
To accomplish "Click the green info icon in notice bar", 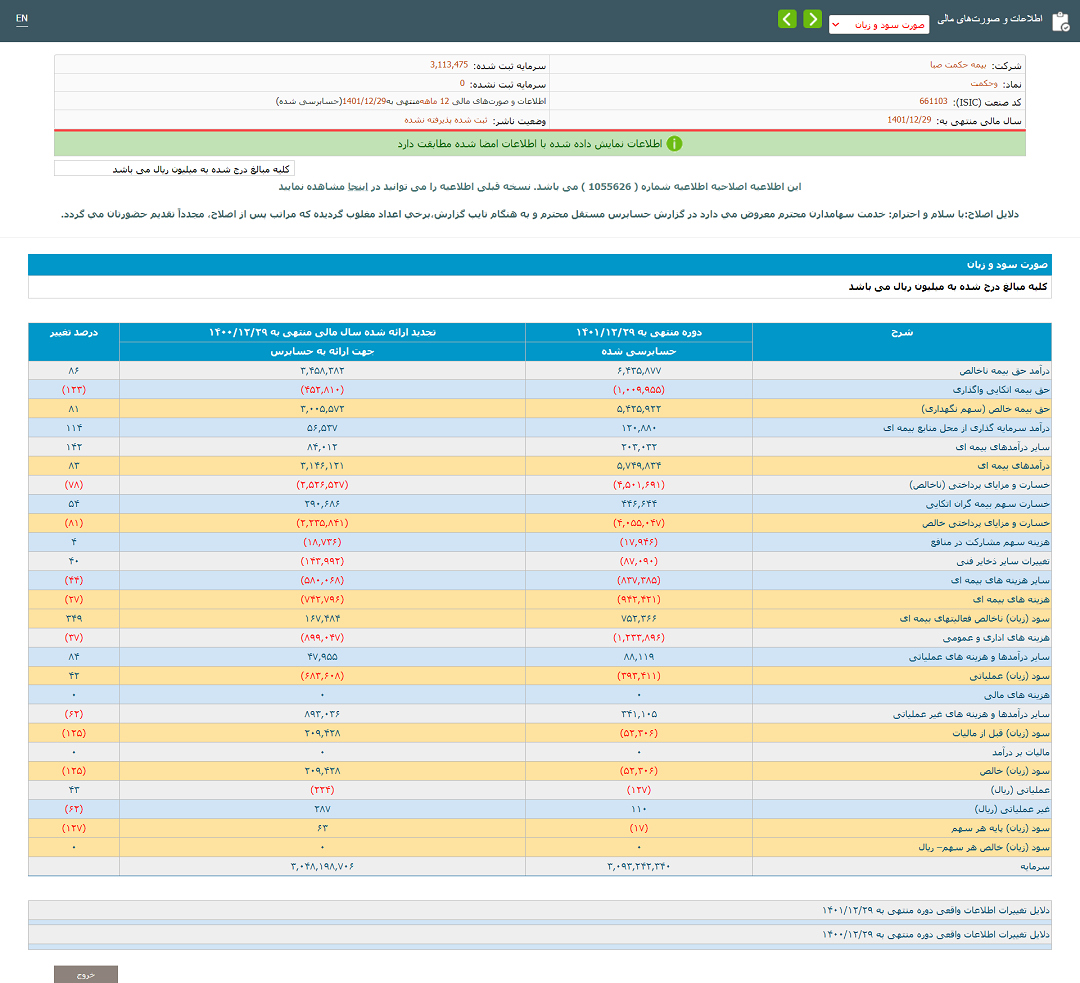I will point(674,143).
